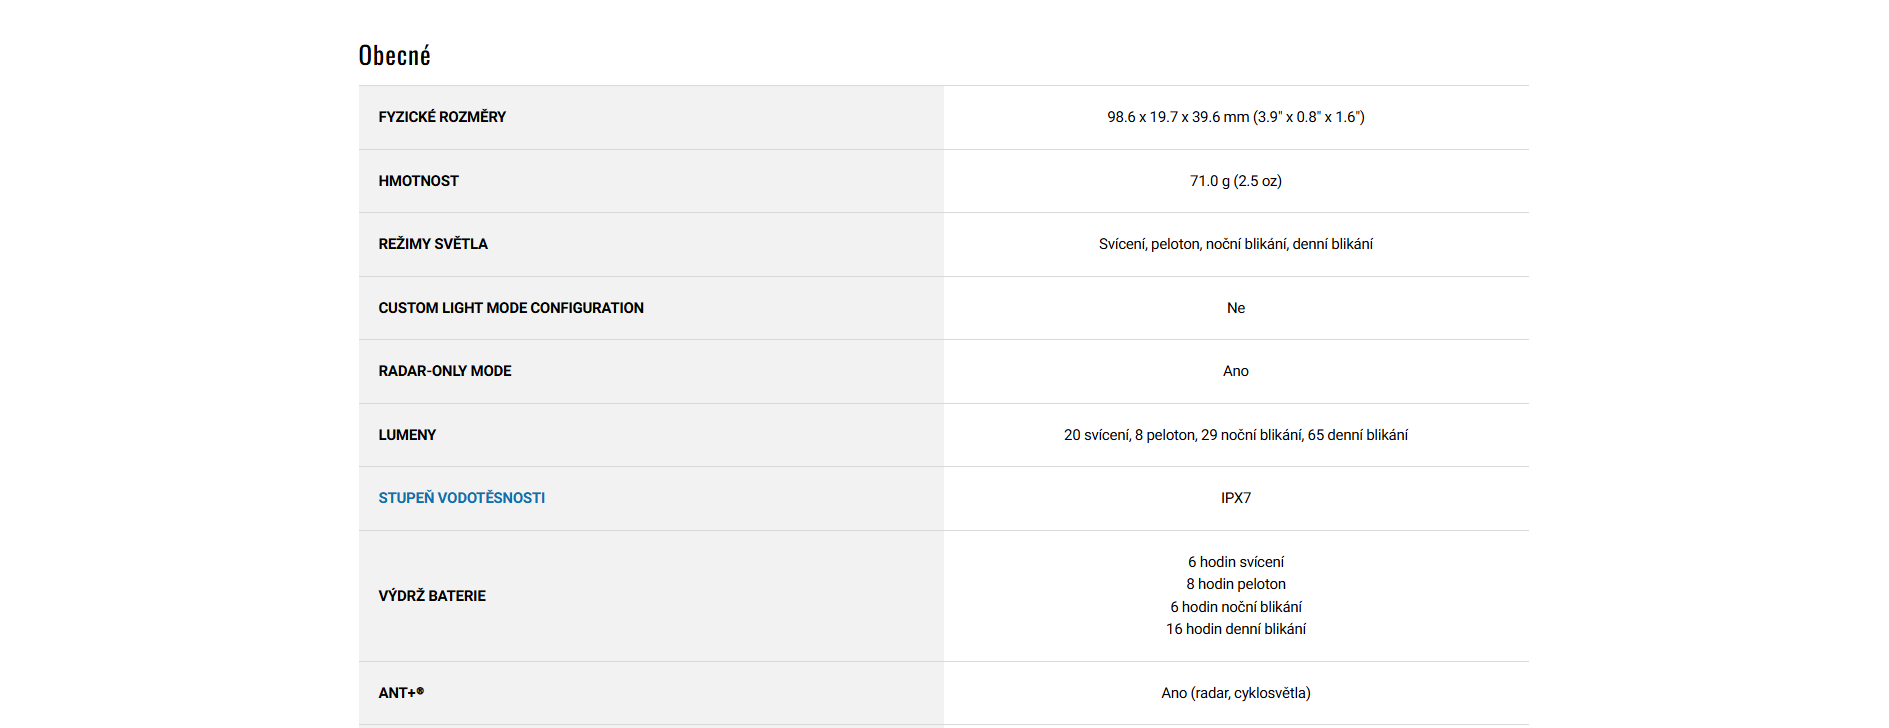
Task: Click the Ano value for Radar-Only Mode
Action: point(1236,371)
